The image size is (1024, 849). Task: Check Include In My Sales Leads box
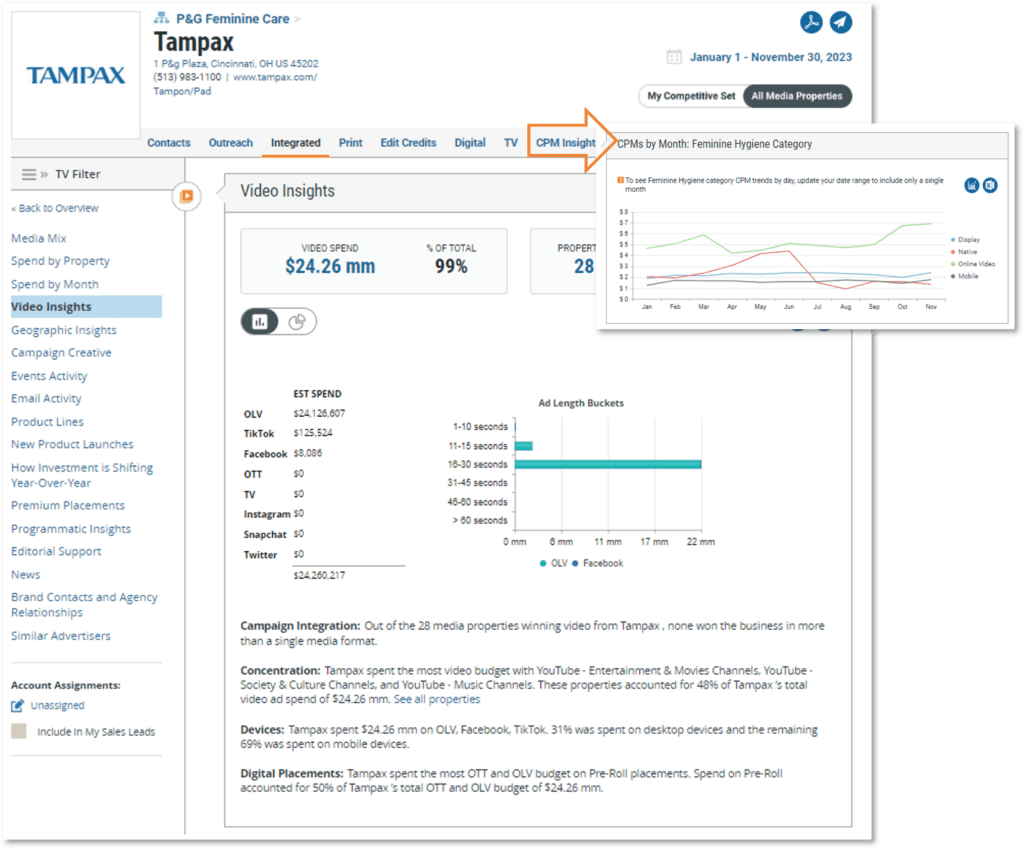click(x=19, y=731)
